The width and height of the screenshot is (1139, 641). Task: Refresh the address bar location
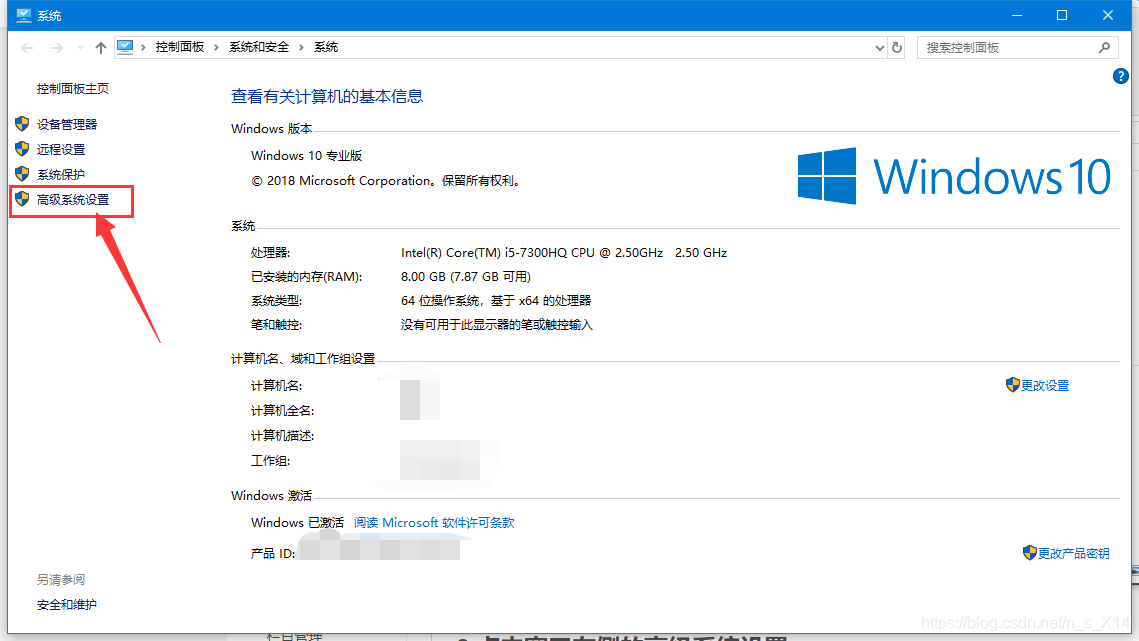coord(897,47)
